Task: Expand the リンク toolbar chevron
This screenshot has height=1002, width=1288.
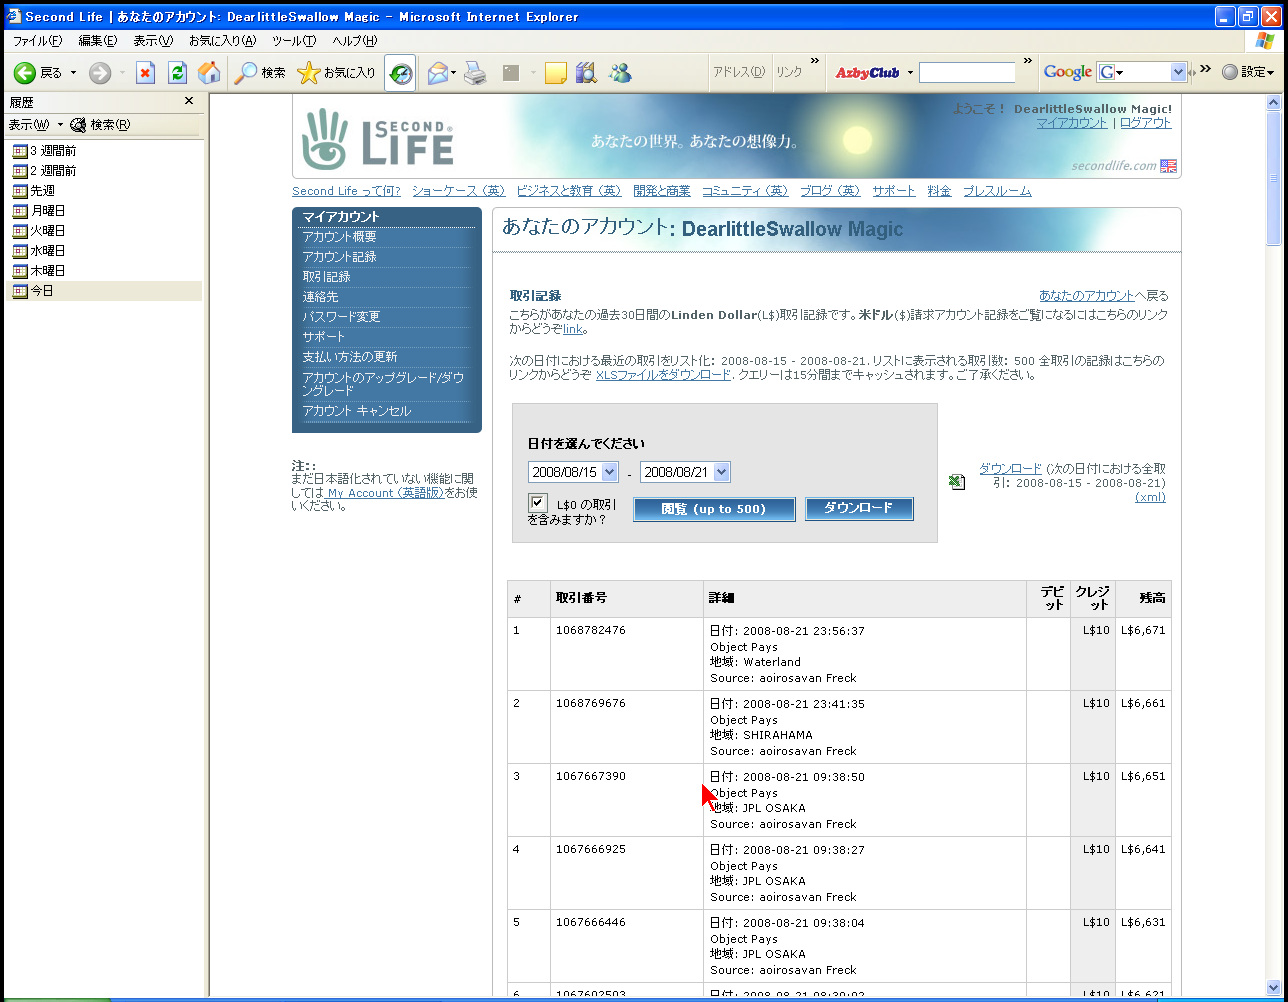Action: [x=814, y=62]
